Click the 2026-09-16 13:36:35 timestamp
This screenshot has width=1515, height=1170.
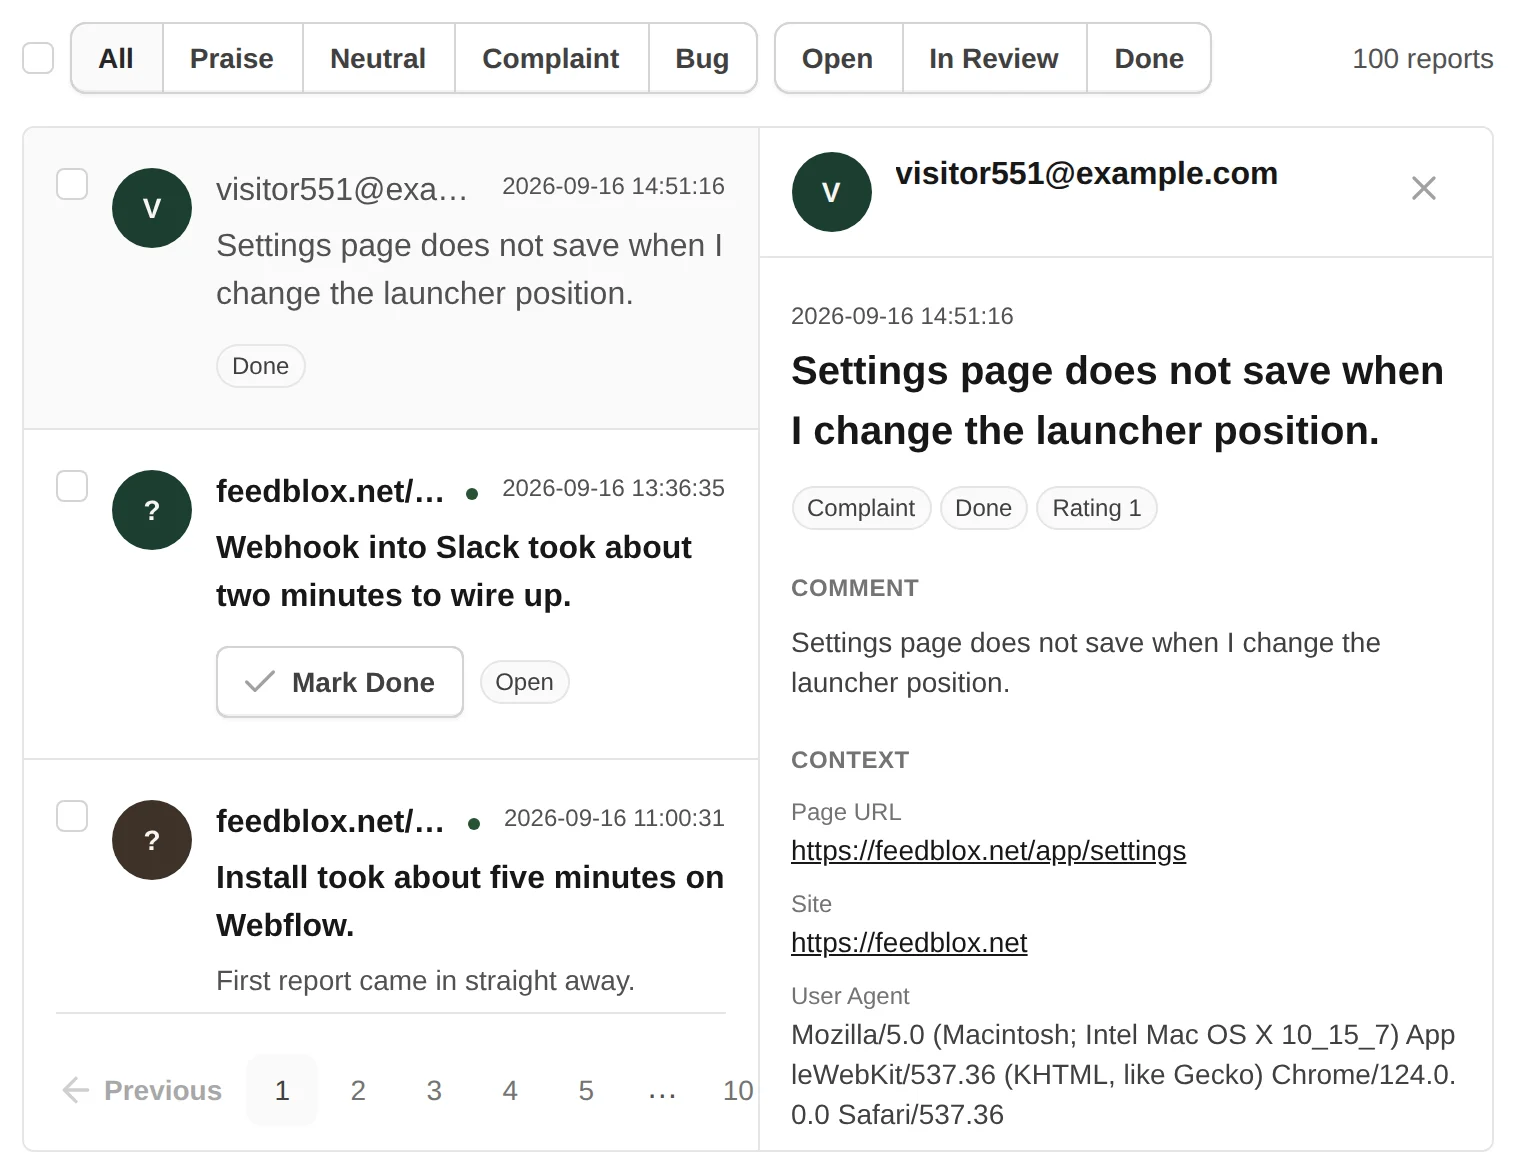[x=613, y=488]
